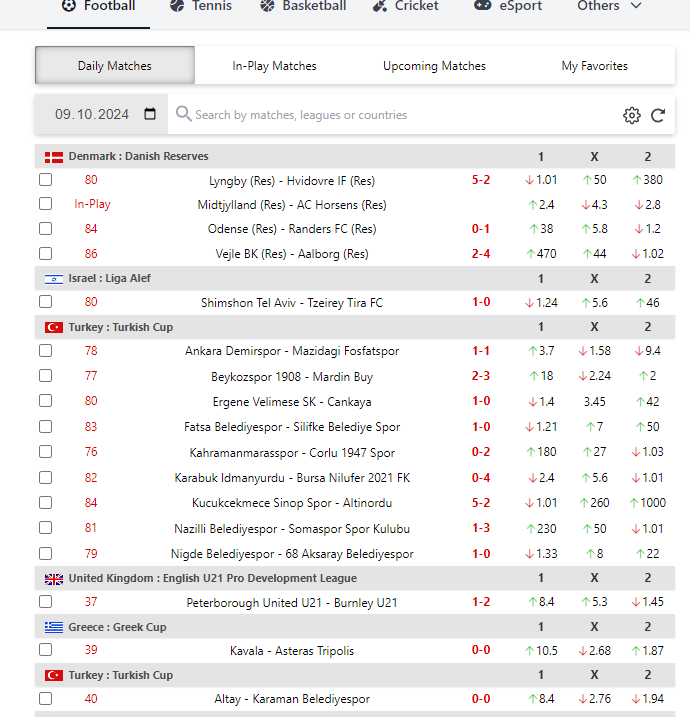This screenshot has height=717, width=690.
Task: Click the tennis ball icon
Action: pyautogui.click(x=177, y=5)
